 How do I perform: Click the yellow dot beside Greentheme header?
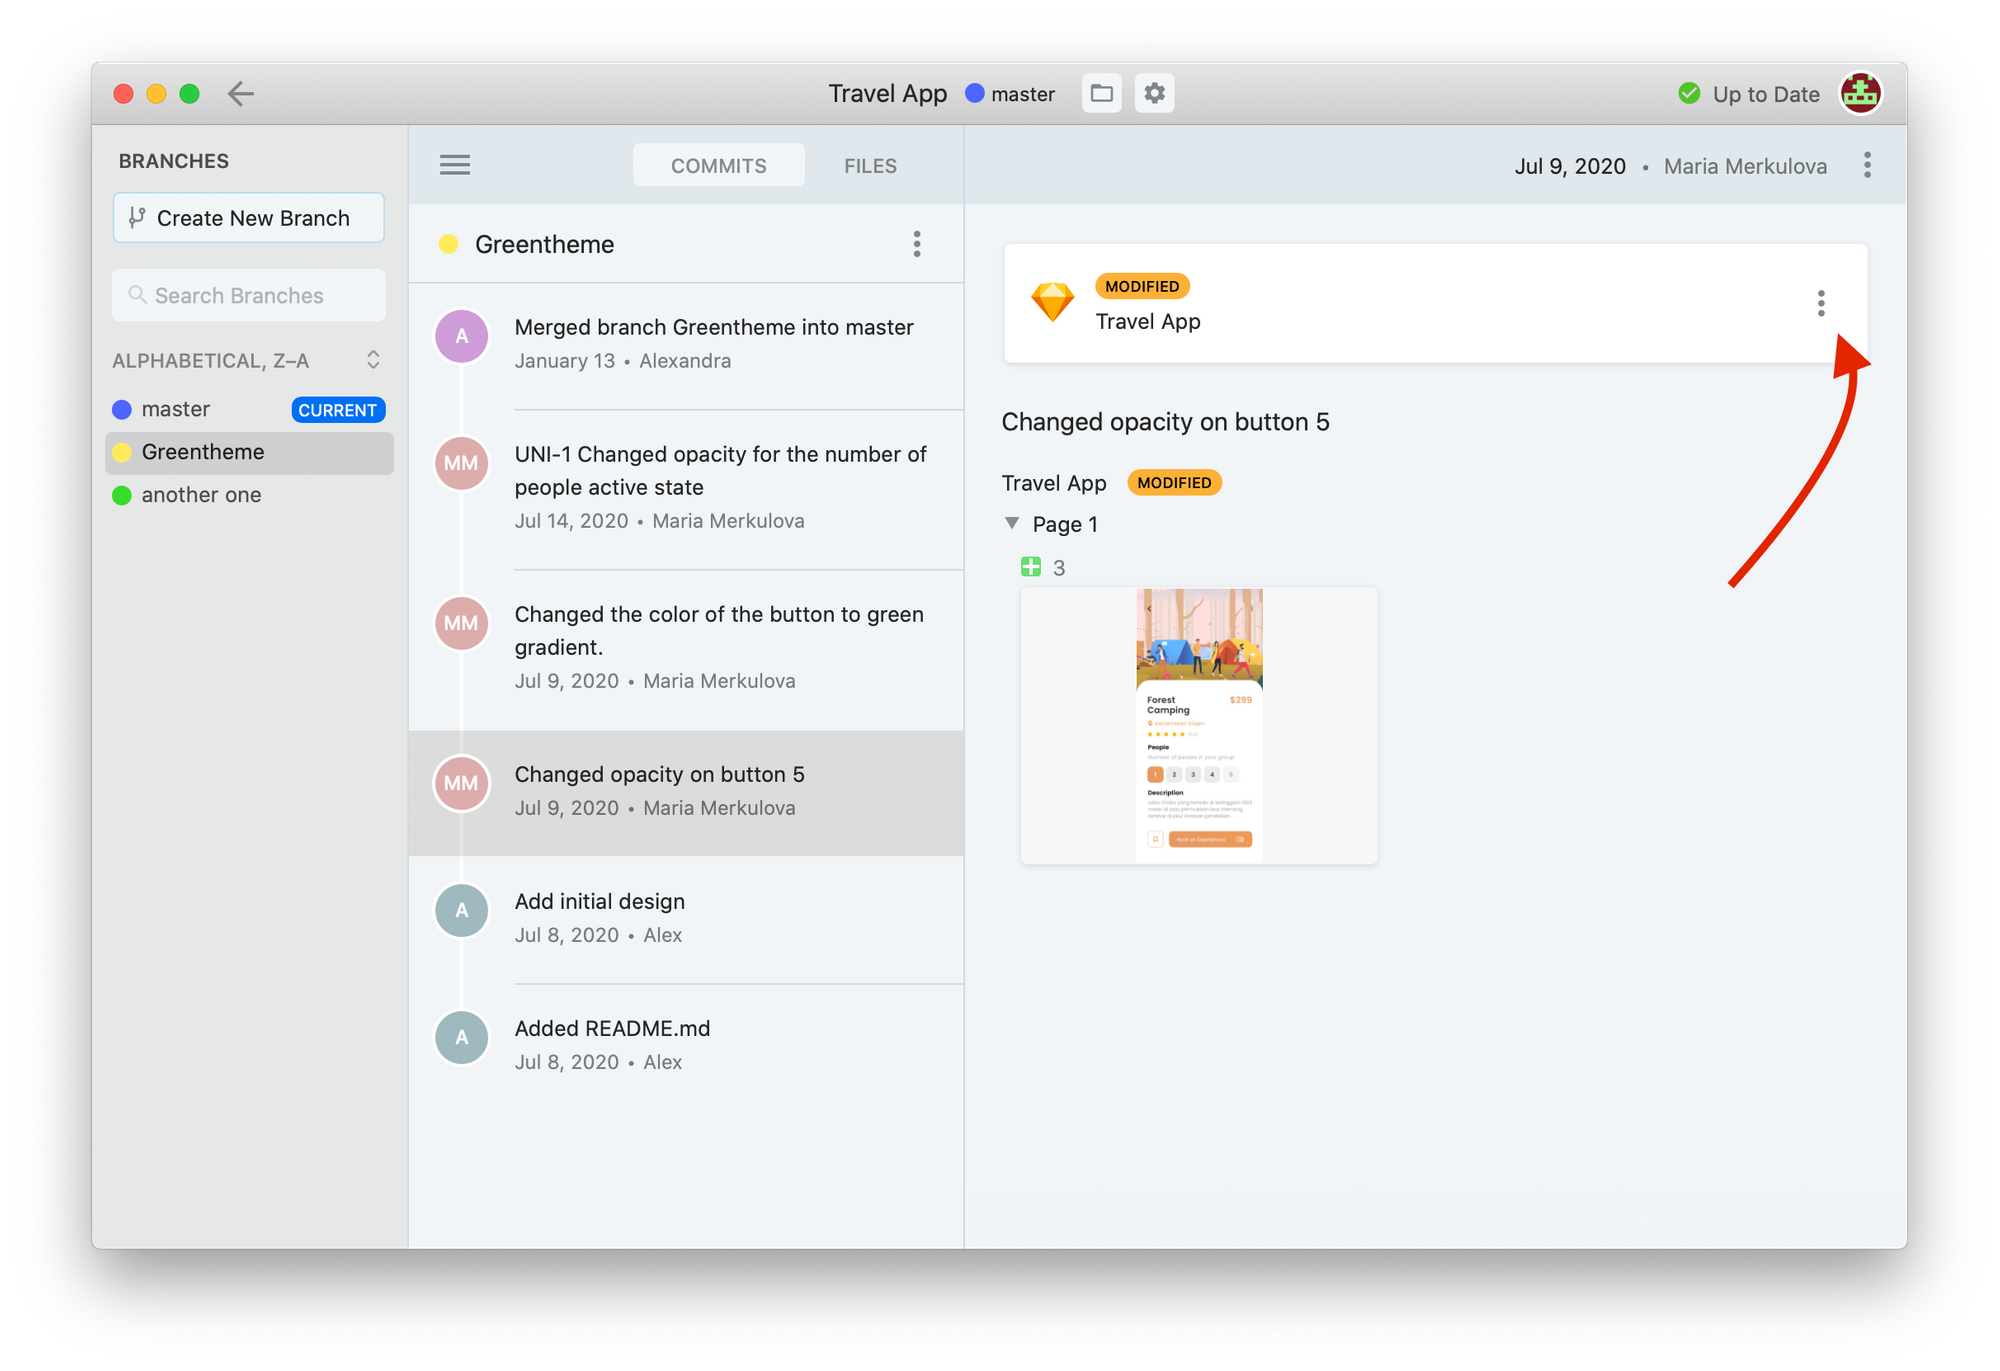(x=449, y=244)
